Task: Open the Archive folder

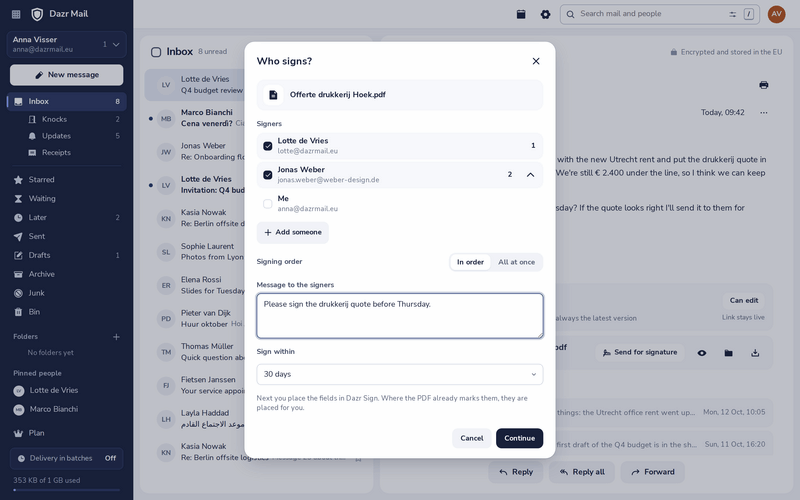Action: click(x=66, y=274)
